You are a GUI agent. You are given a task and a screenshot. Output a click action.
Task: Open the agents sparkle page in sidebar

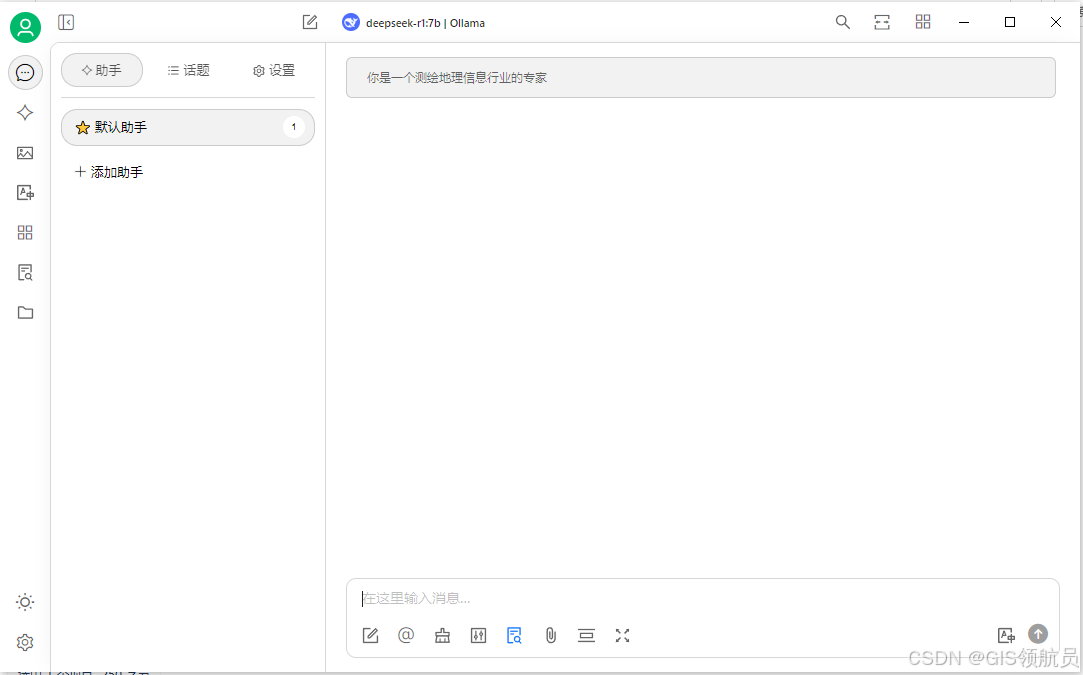26,113
